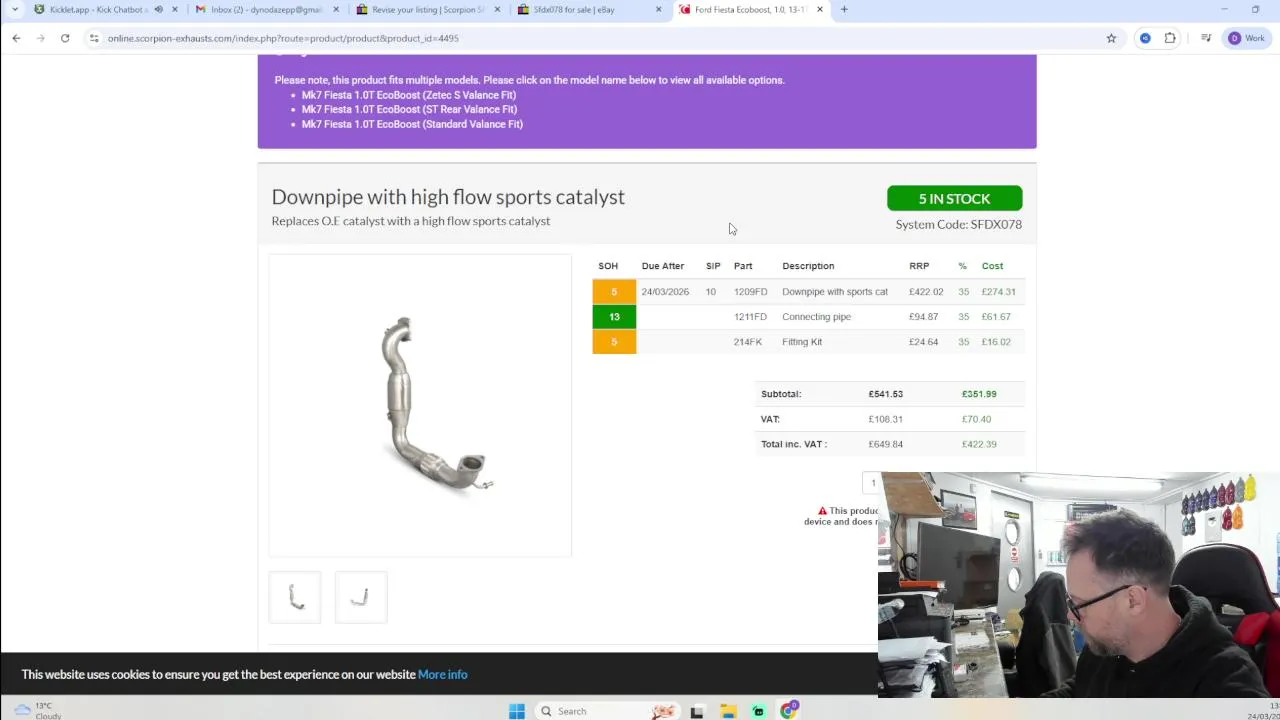Click the due date 24/03/2026
The width and height of the screenshot is (1280, 720).
665,292
